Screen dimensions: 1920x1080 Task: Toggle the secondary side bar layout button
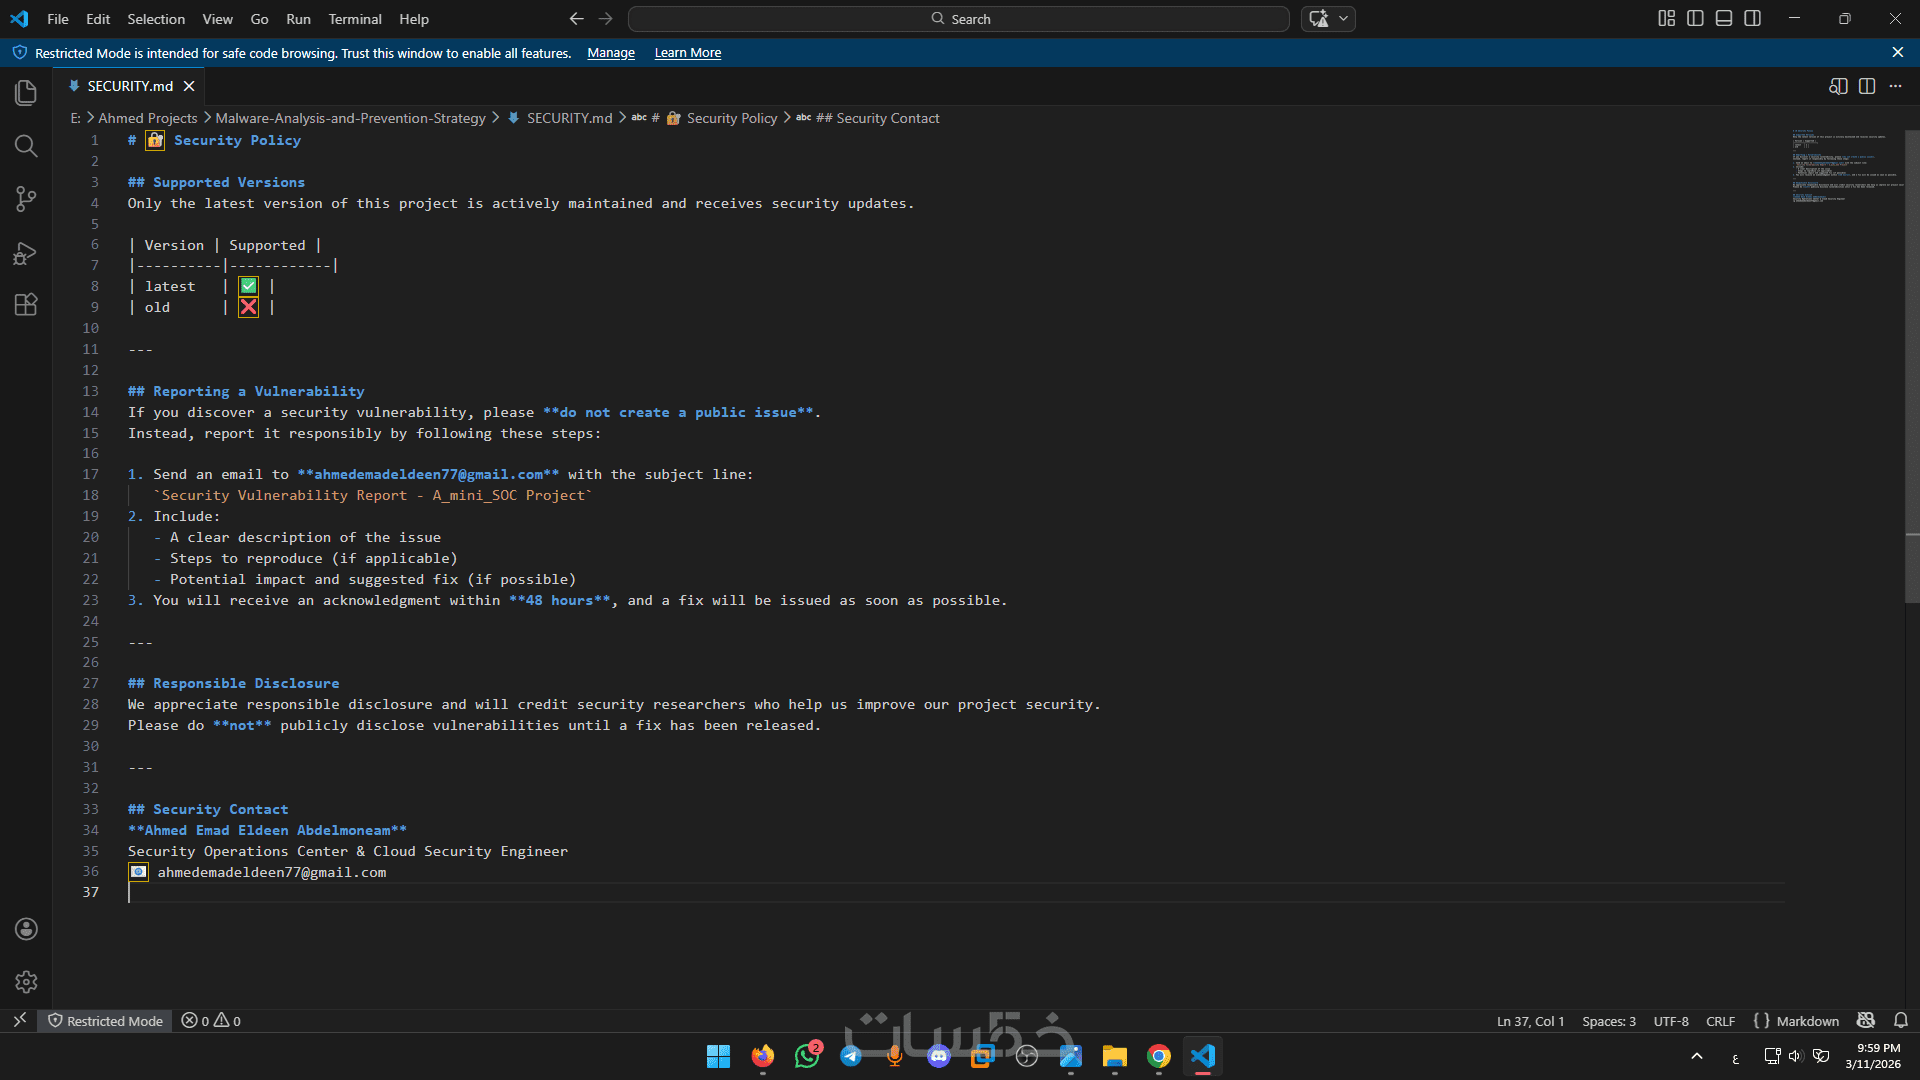tap(1753, 18)
